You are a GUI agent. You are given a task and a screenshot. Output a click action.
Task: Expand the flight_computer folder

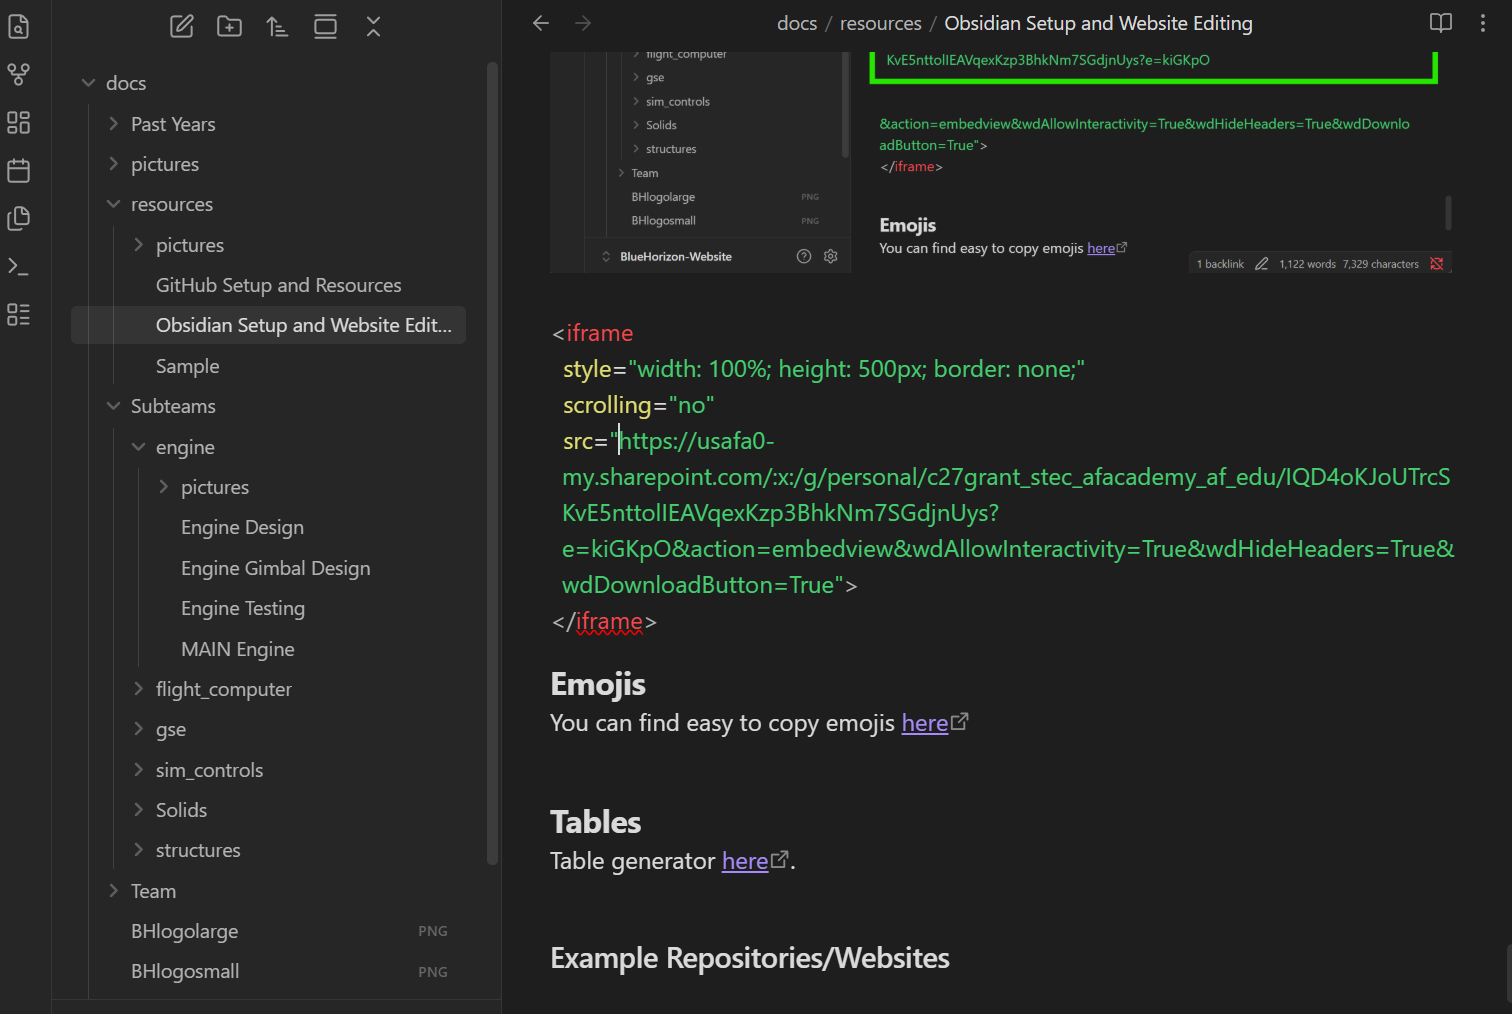[x=139, y=689]
